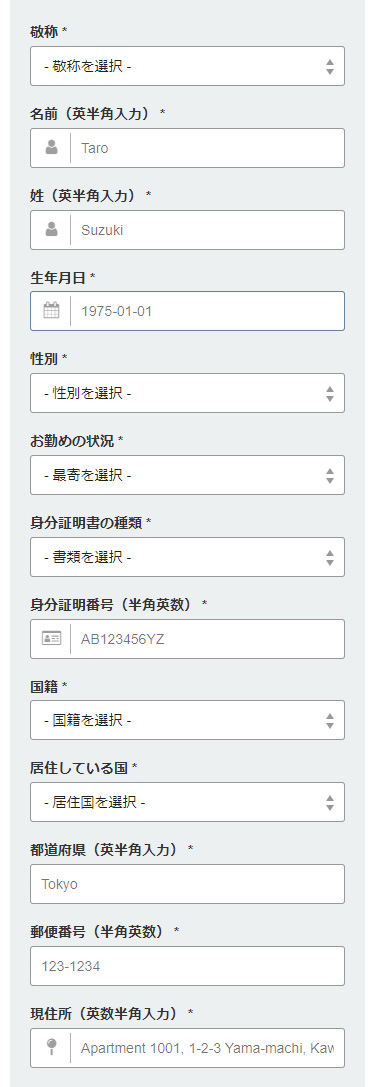Click the prefecture field showing Tokyo
Image resolution: width=375 pixels, height=1087 pixels.
tap(187, 885)
